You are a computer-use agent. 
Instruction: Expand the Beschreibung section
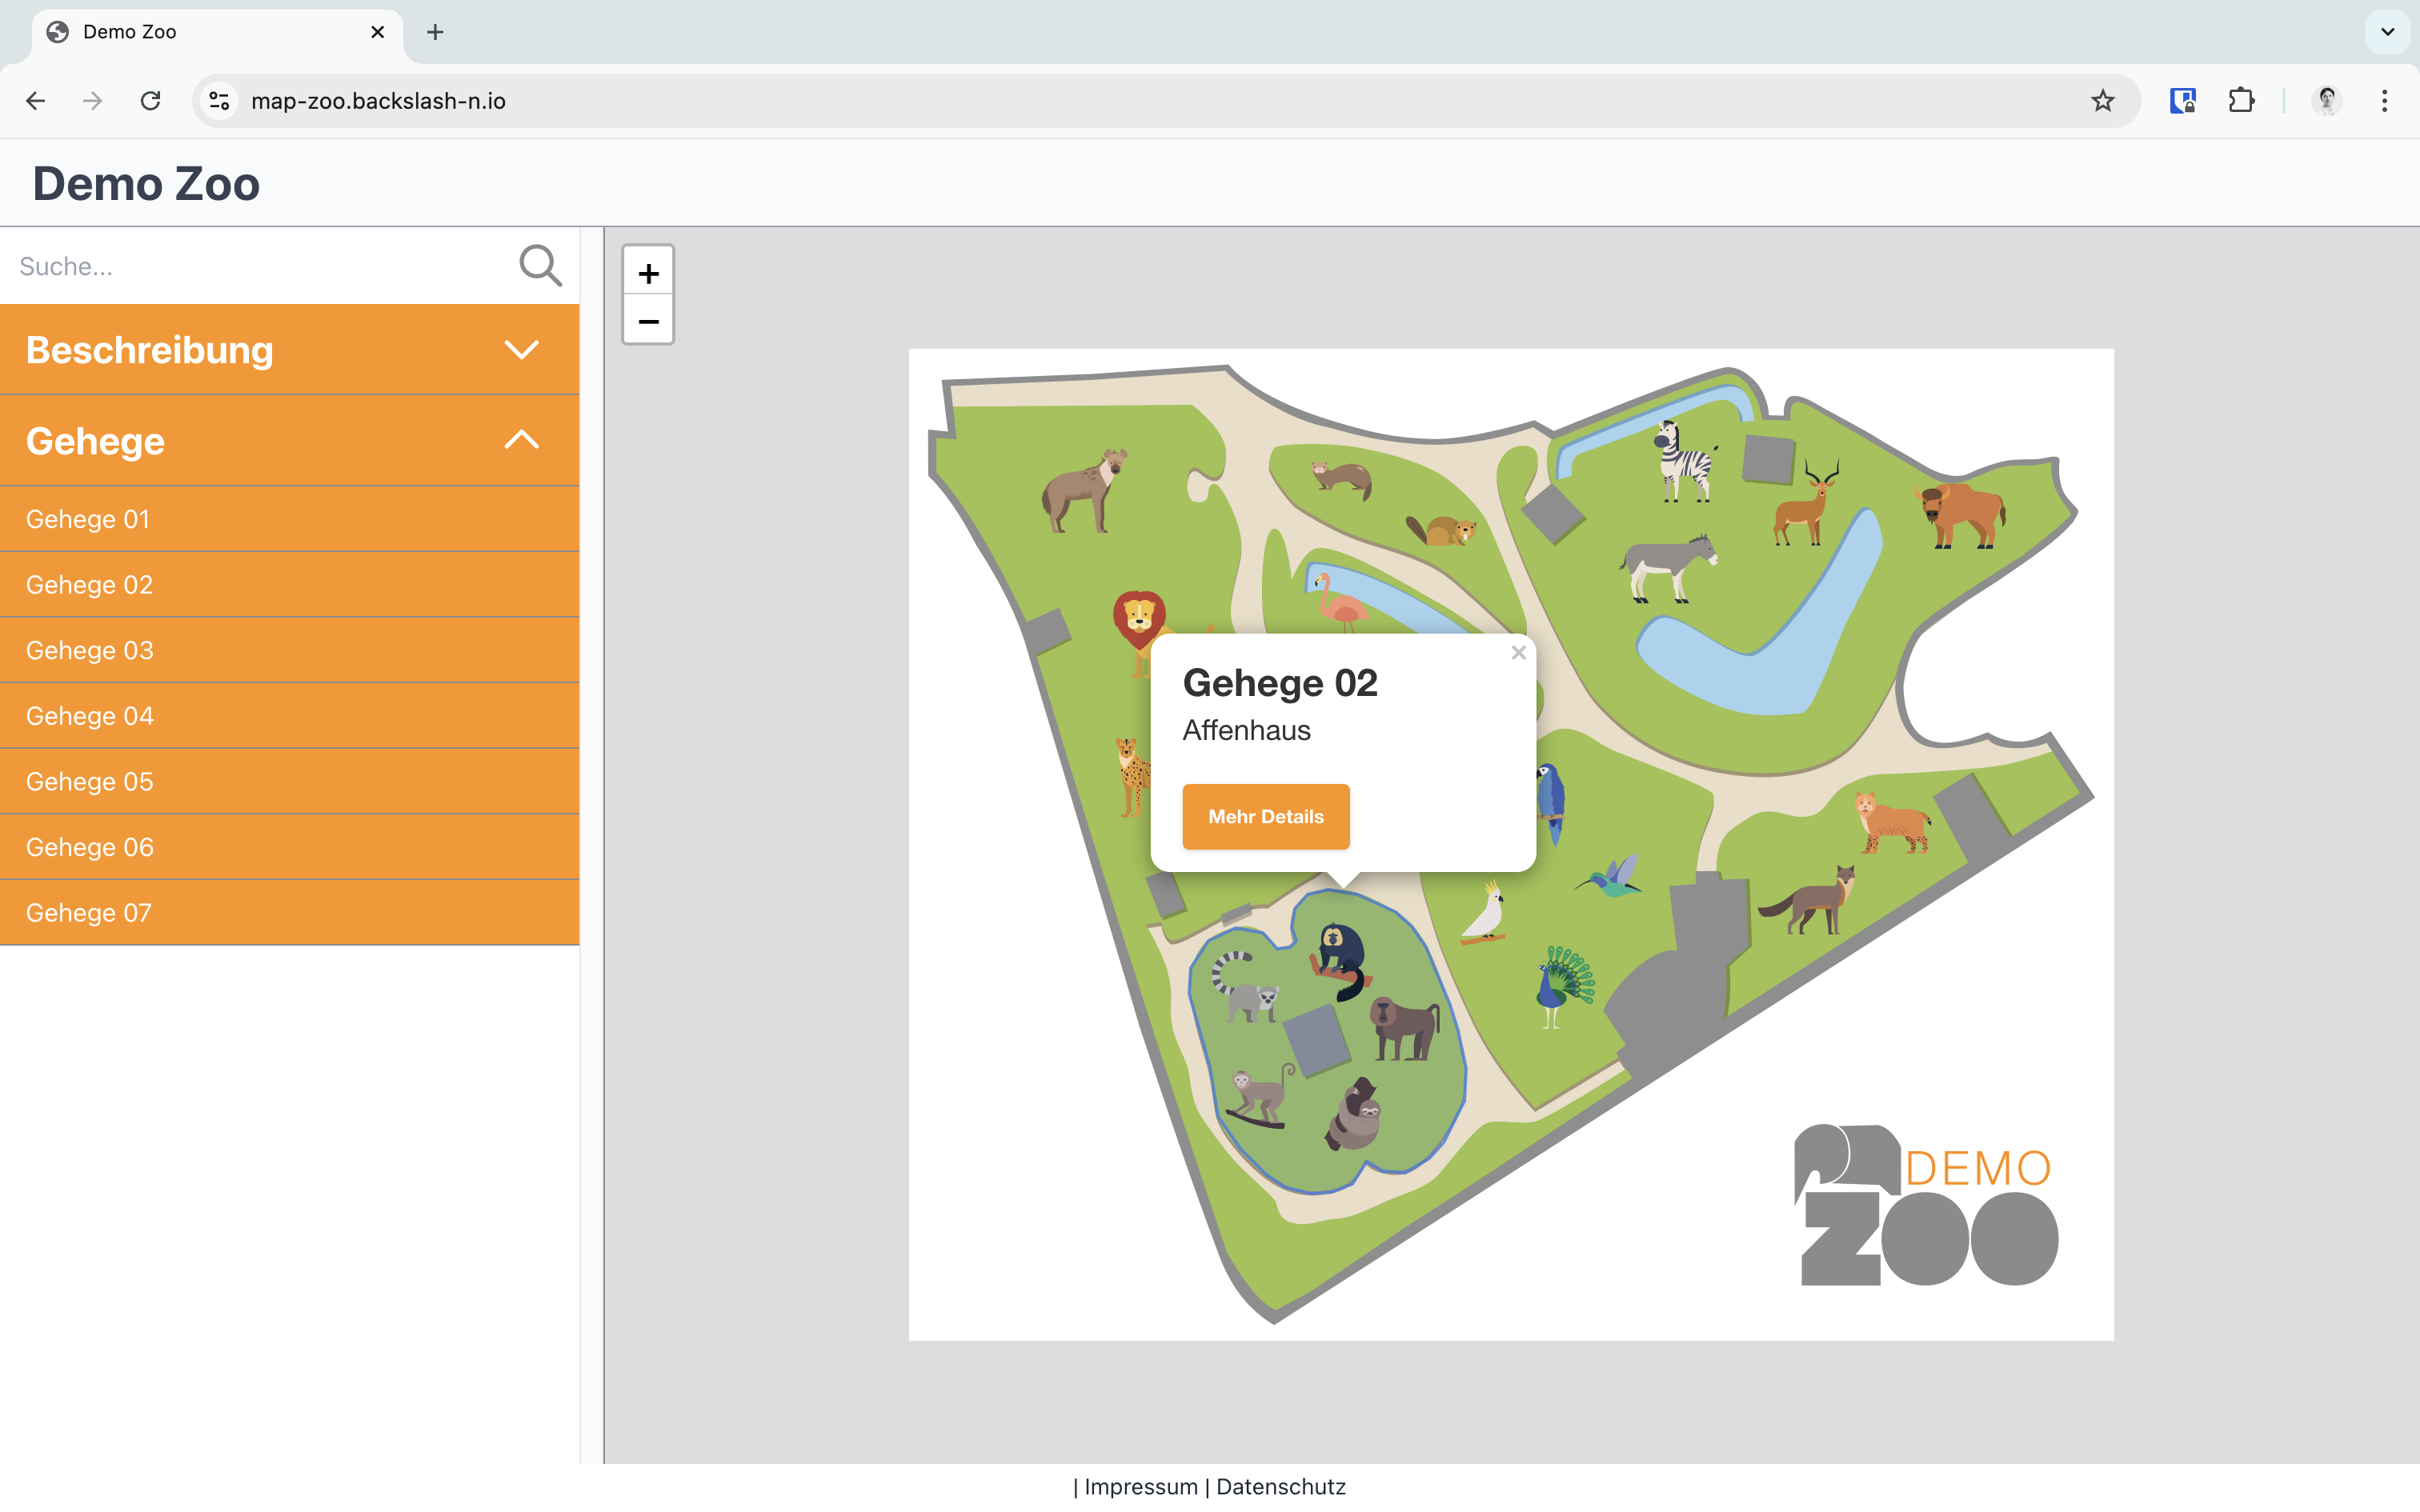coord(289,350)
